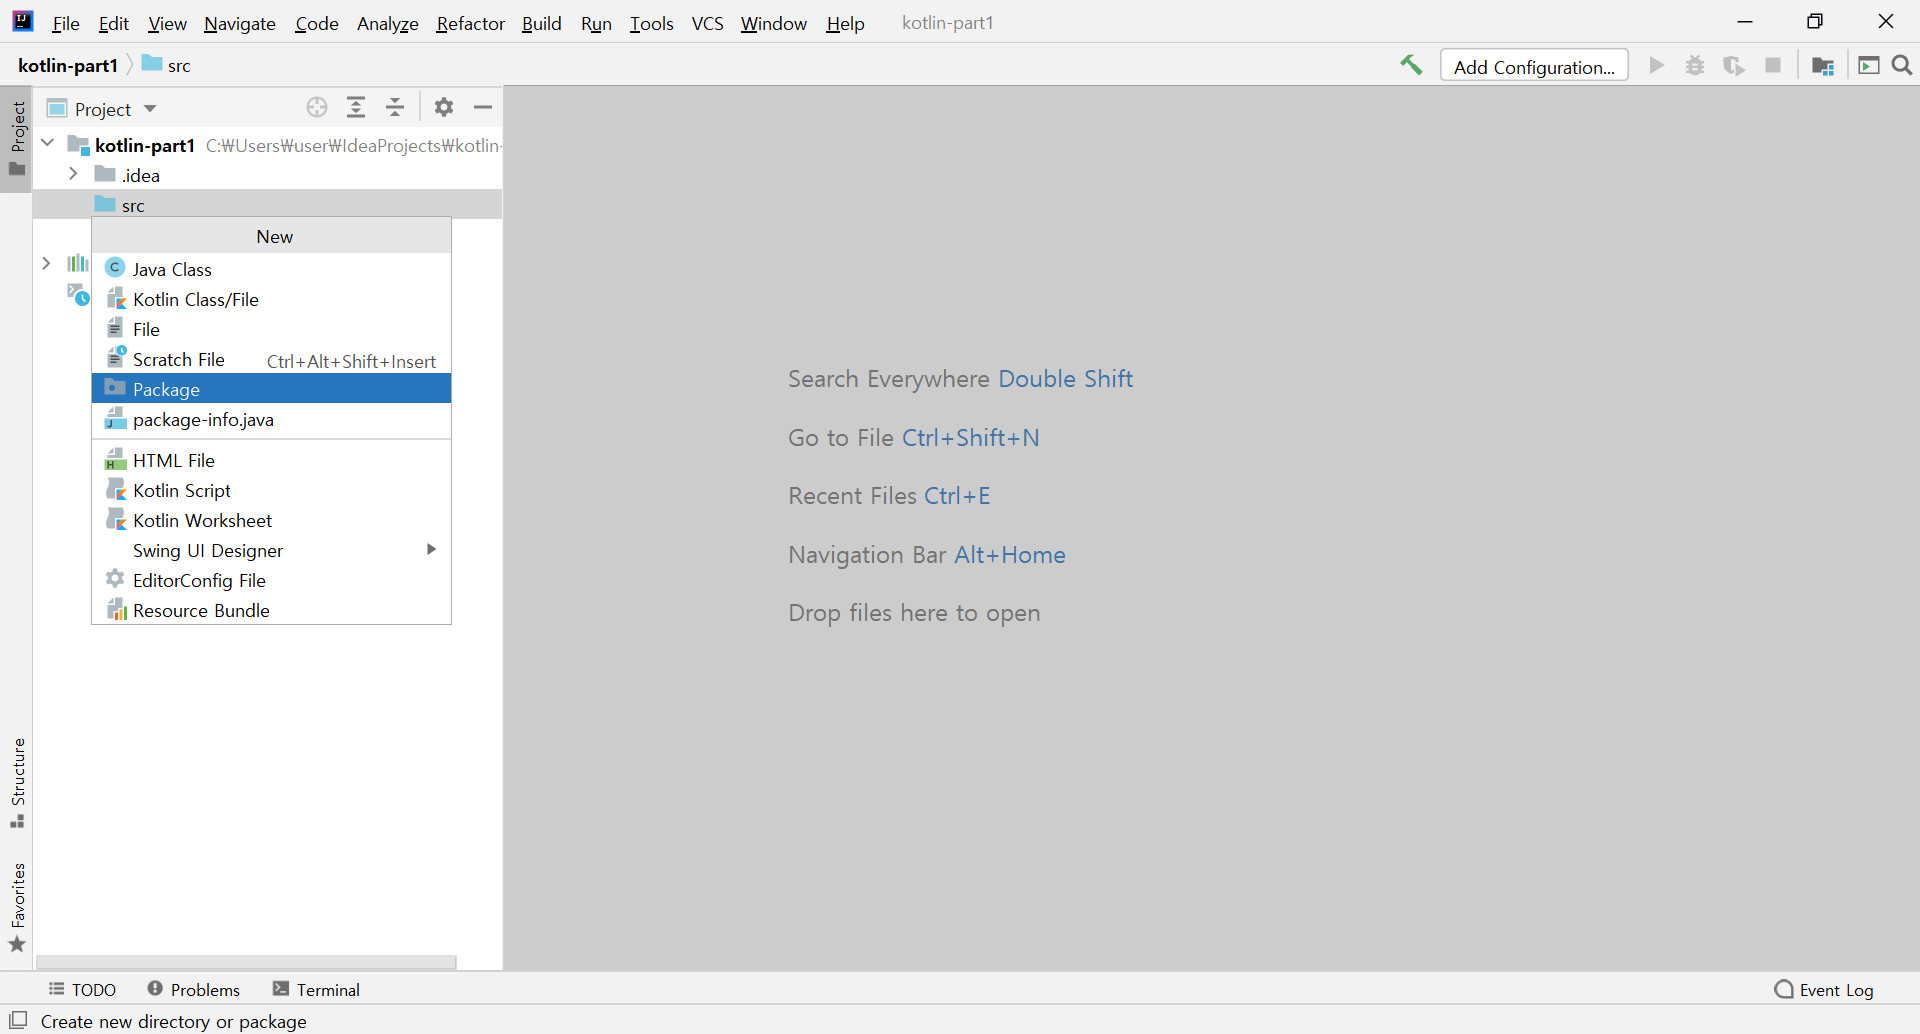Expand Swing UI Designer submenu arrow
Screen dimensions: 1920x1034
(431, 549)
